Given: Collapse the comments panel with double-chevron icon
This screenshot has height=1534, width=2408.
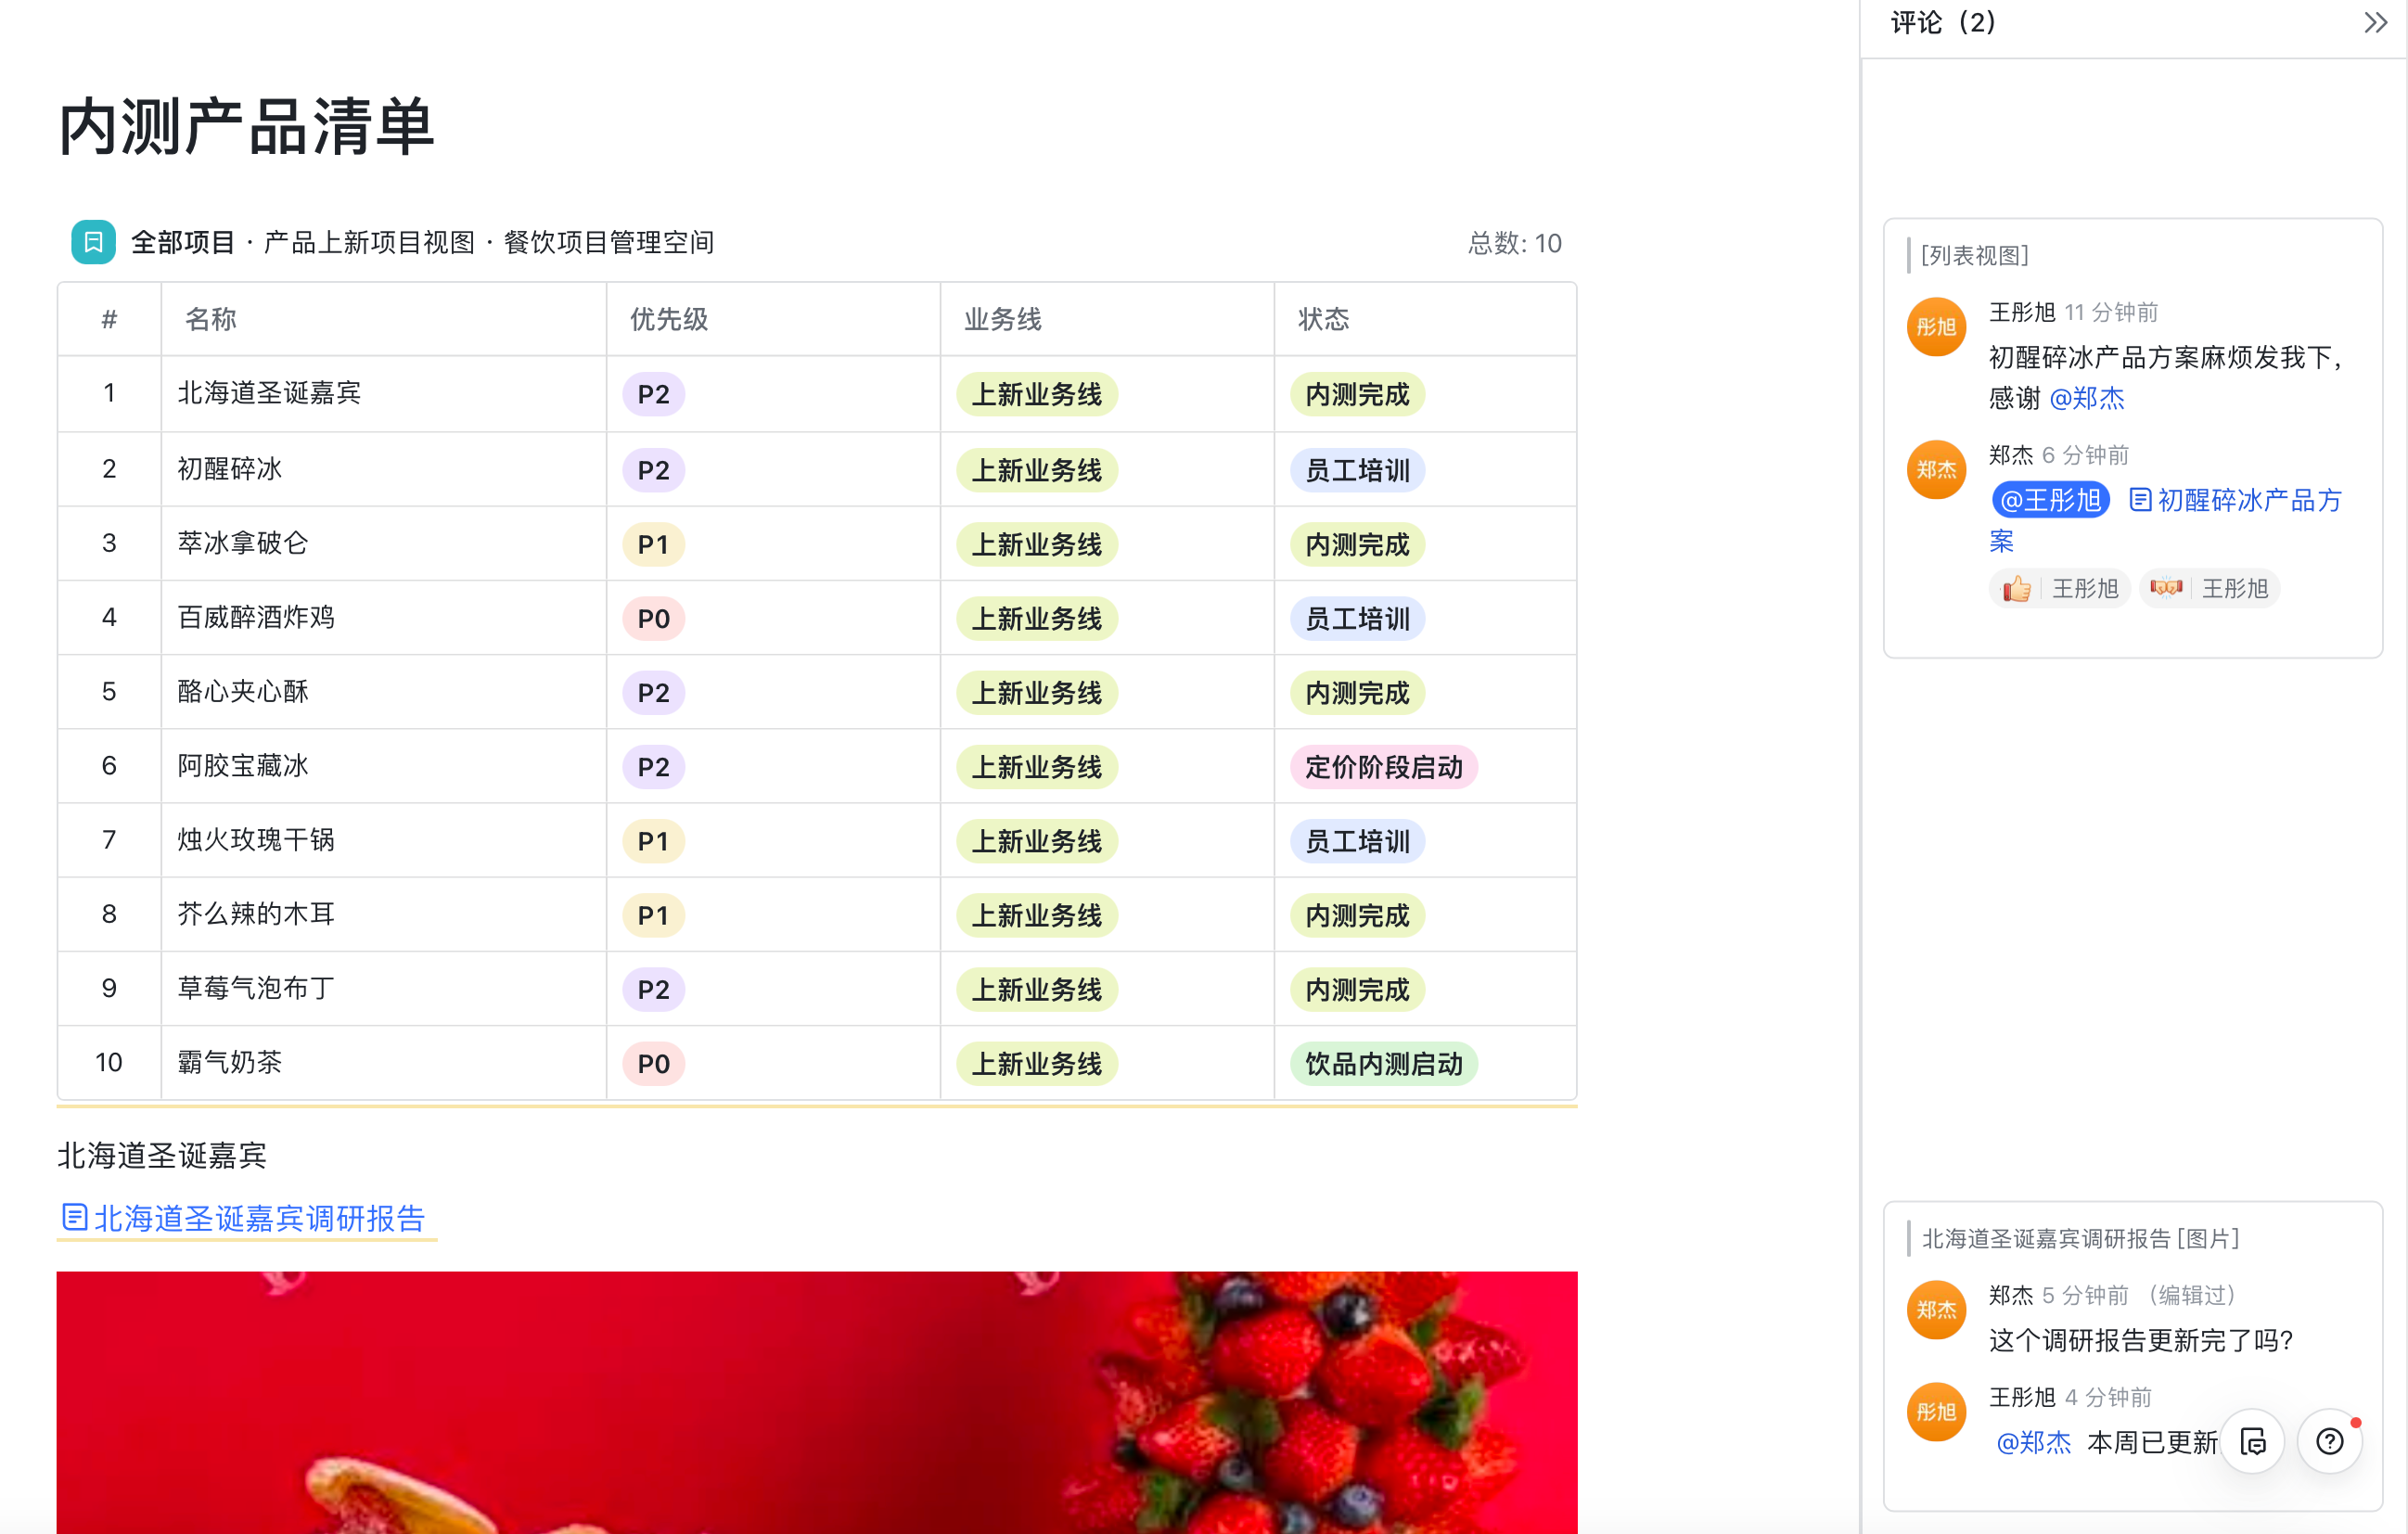Looking at the screenshot, I should [2375, 22].
